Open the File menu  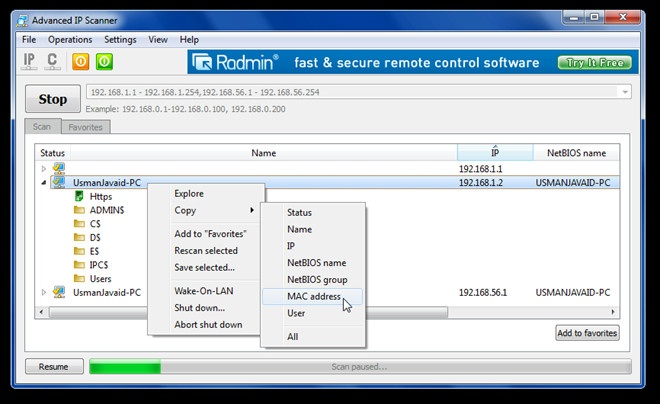click(29, 40)
